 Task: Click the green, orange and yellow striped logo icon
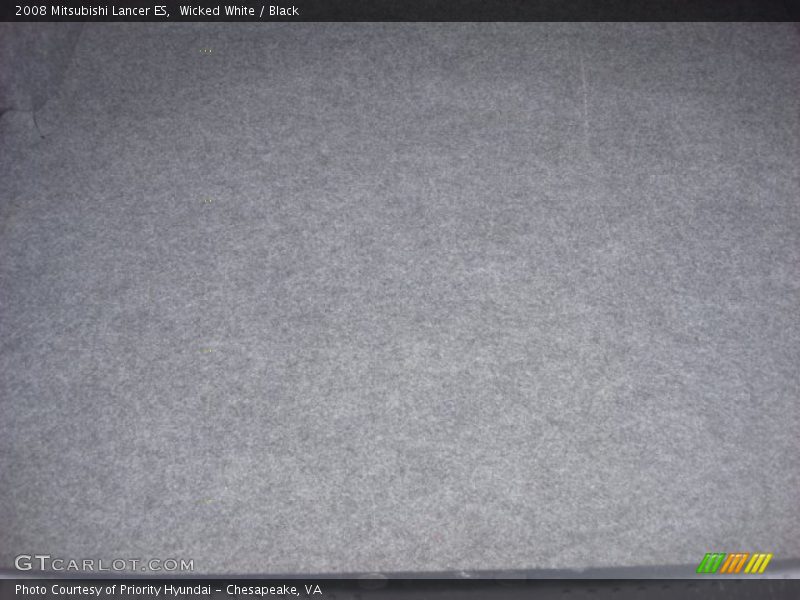[734, 563]
